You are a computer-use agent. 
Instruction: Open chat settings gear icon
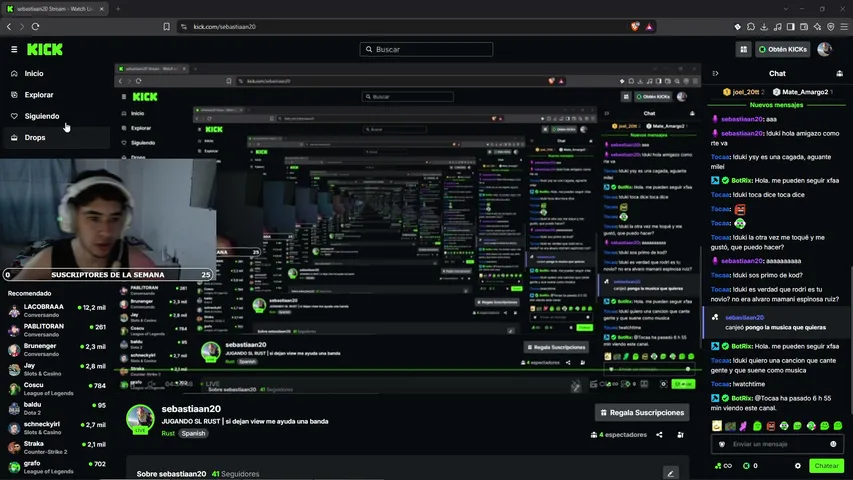click(x=798, y=466)
